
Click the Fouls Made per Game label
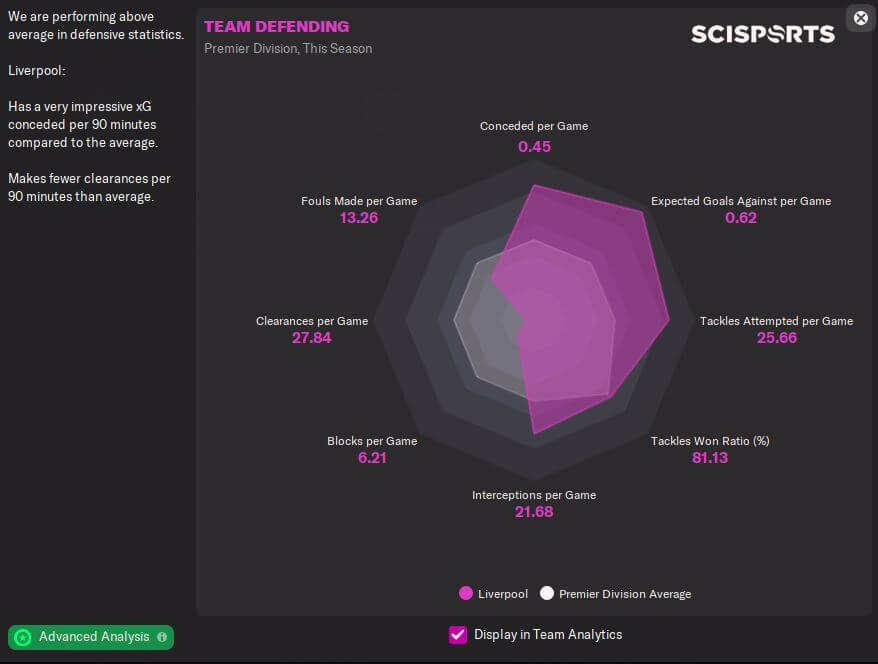tap(359, 201)
